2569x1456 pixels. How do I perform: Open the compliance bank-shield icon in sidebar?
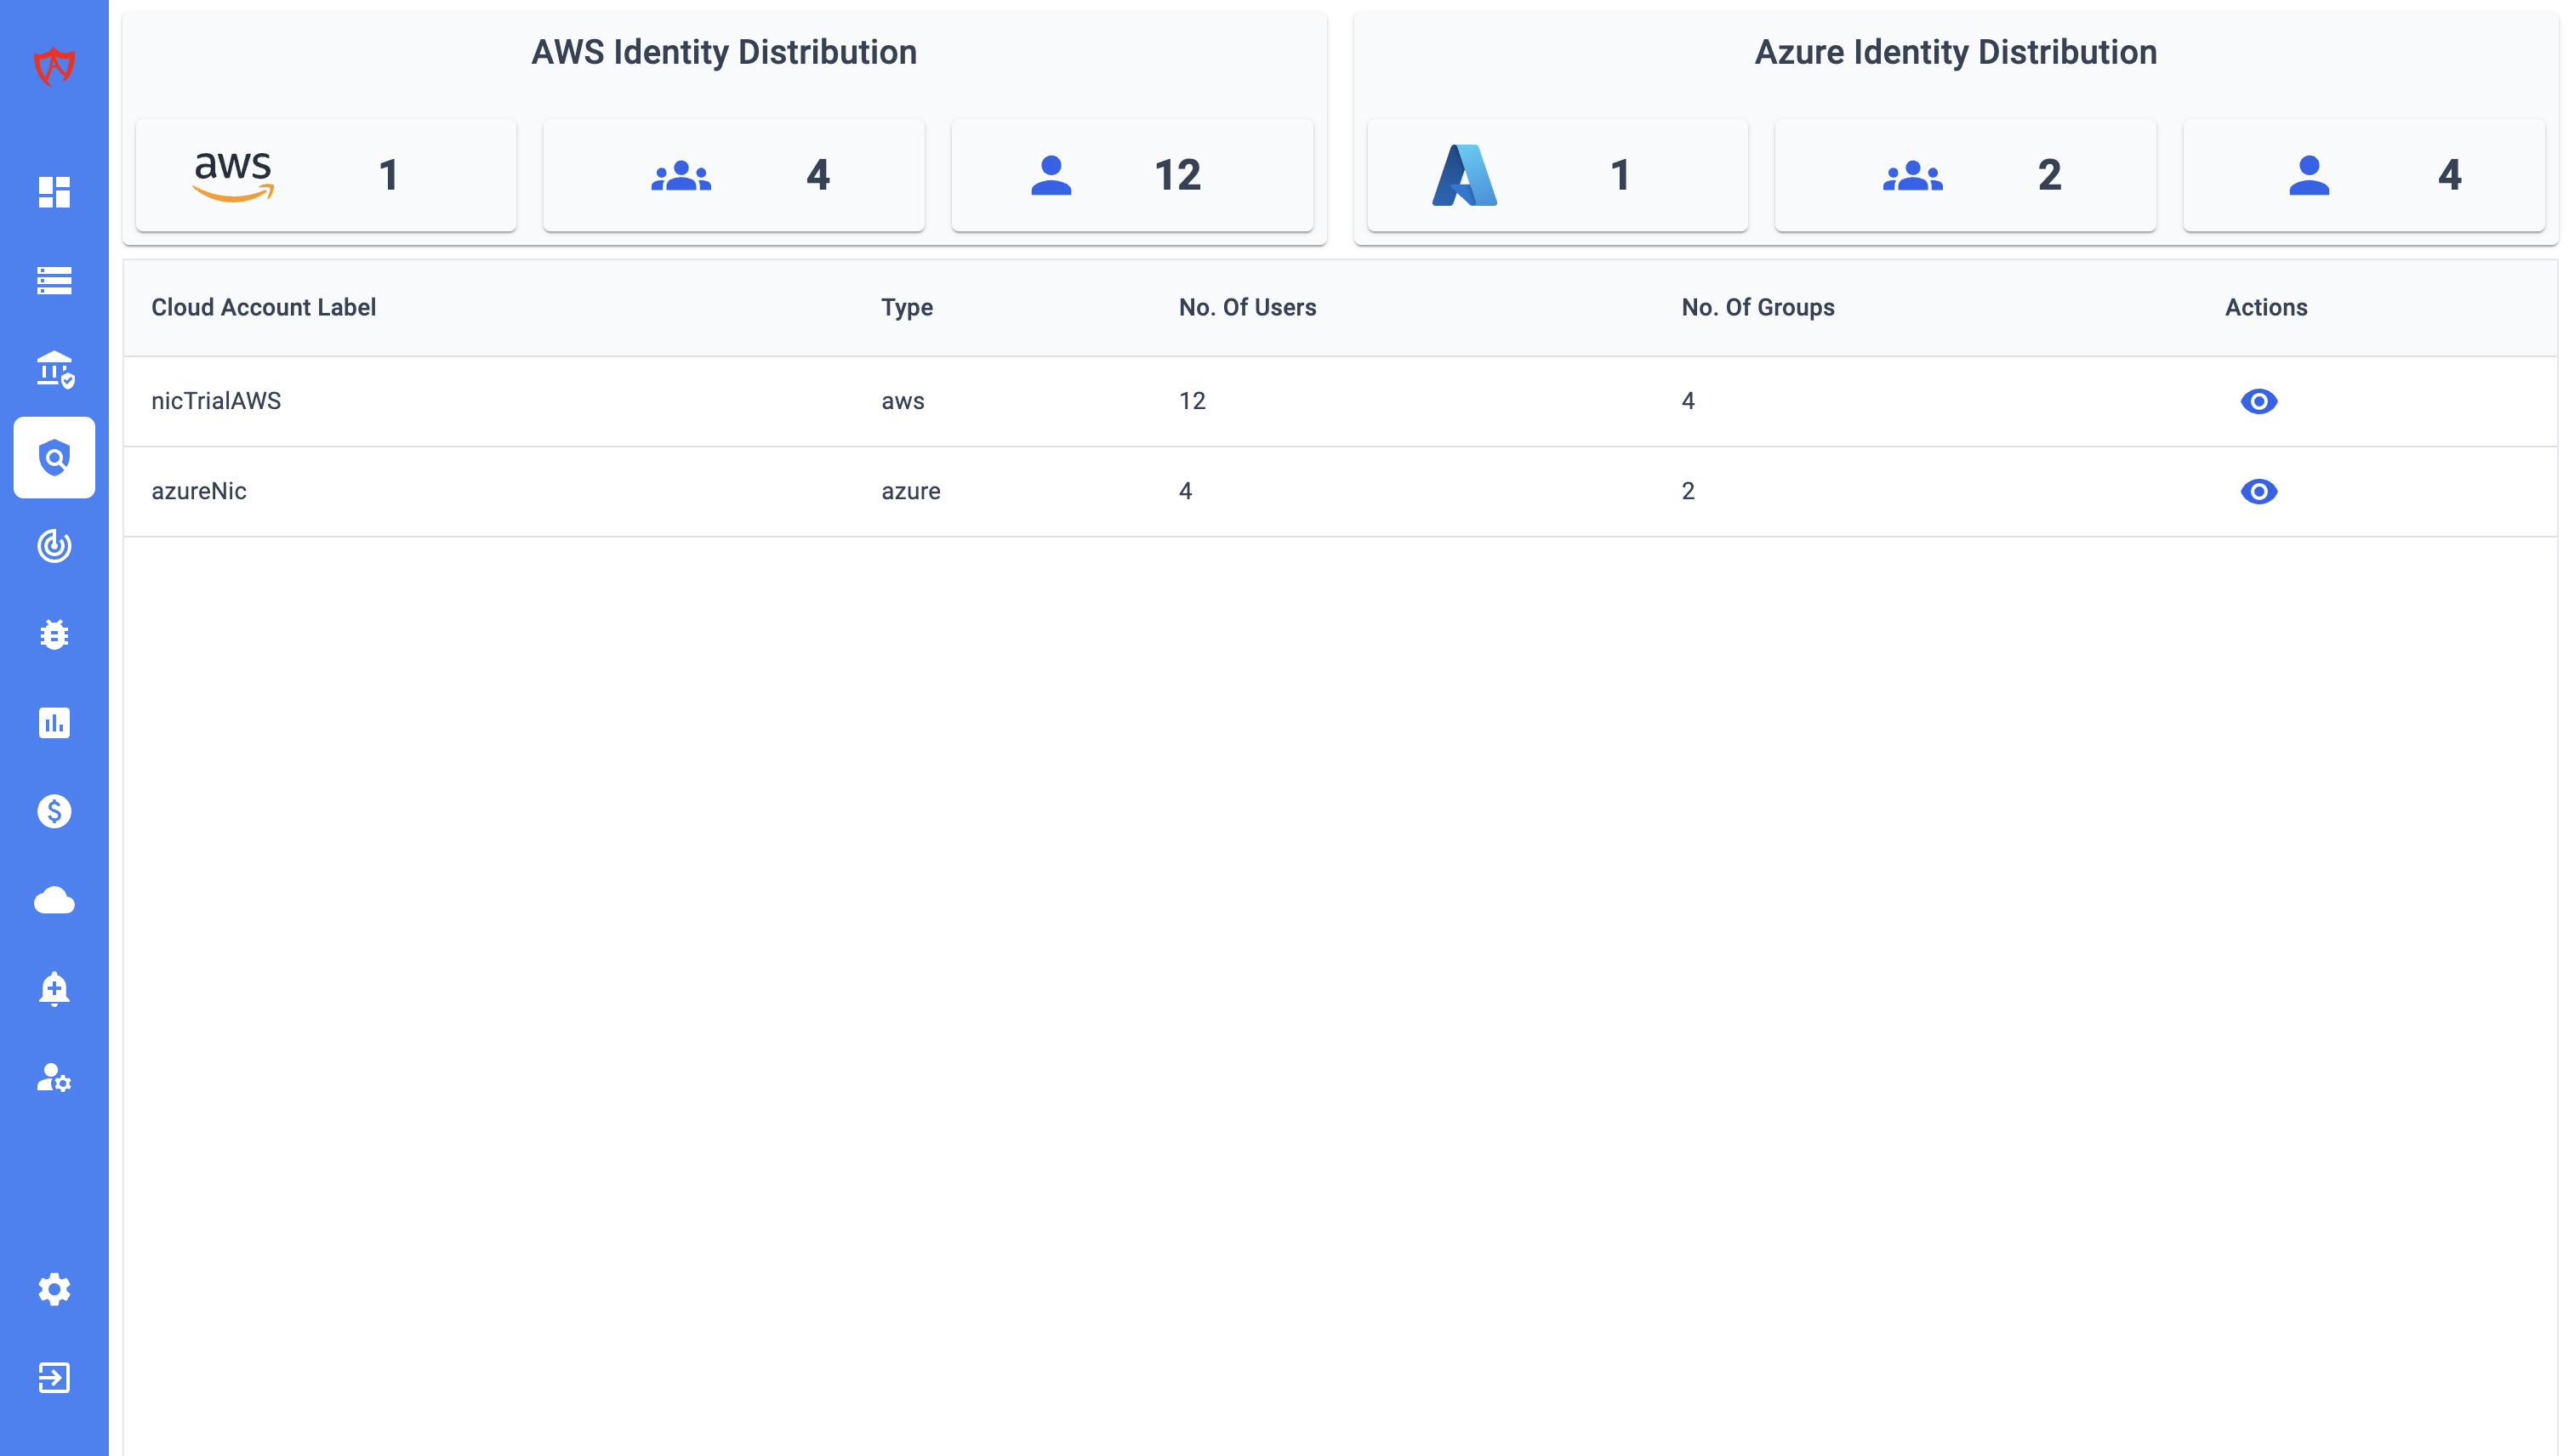pyautogui.click(x=55, y=369)
